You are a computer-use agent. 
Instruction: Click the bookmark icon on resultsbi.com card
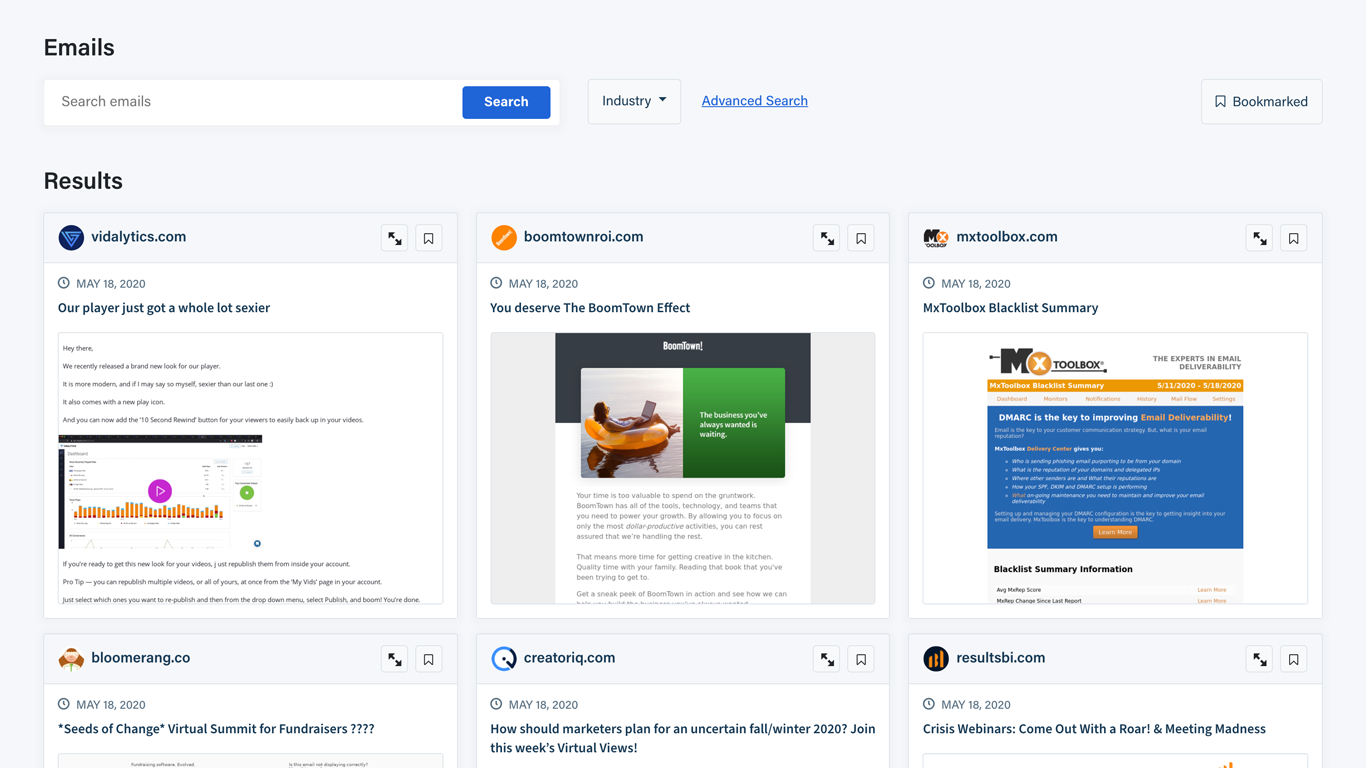tap(1293, 659)
